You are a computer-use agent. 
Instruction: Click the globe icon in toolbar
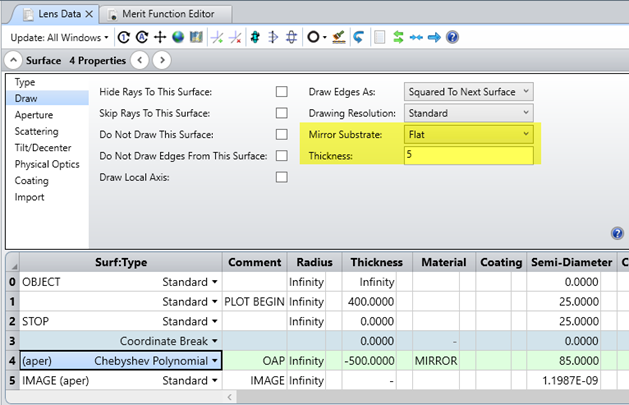(178, 37)
